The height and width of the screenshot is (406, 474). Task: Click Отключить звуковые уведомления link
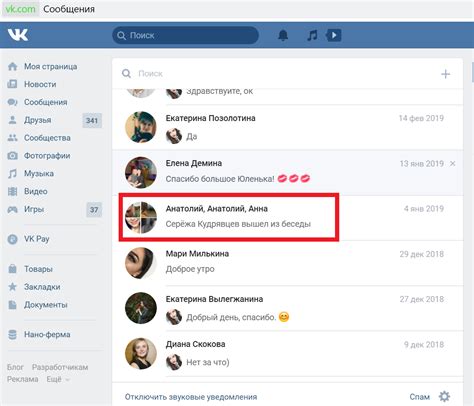pos(191,397)
